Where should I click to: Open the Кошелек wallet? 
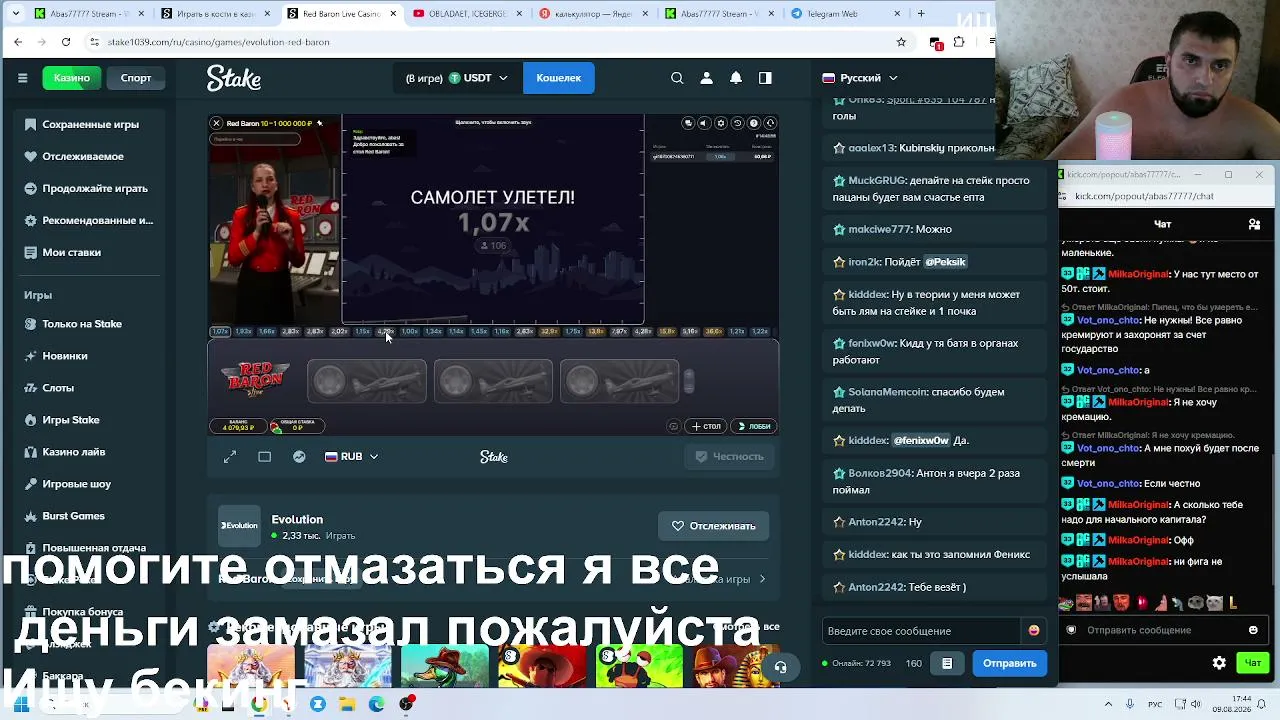pyautogui.click(x=558, y=78)
